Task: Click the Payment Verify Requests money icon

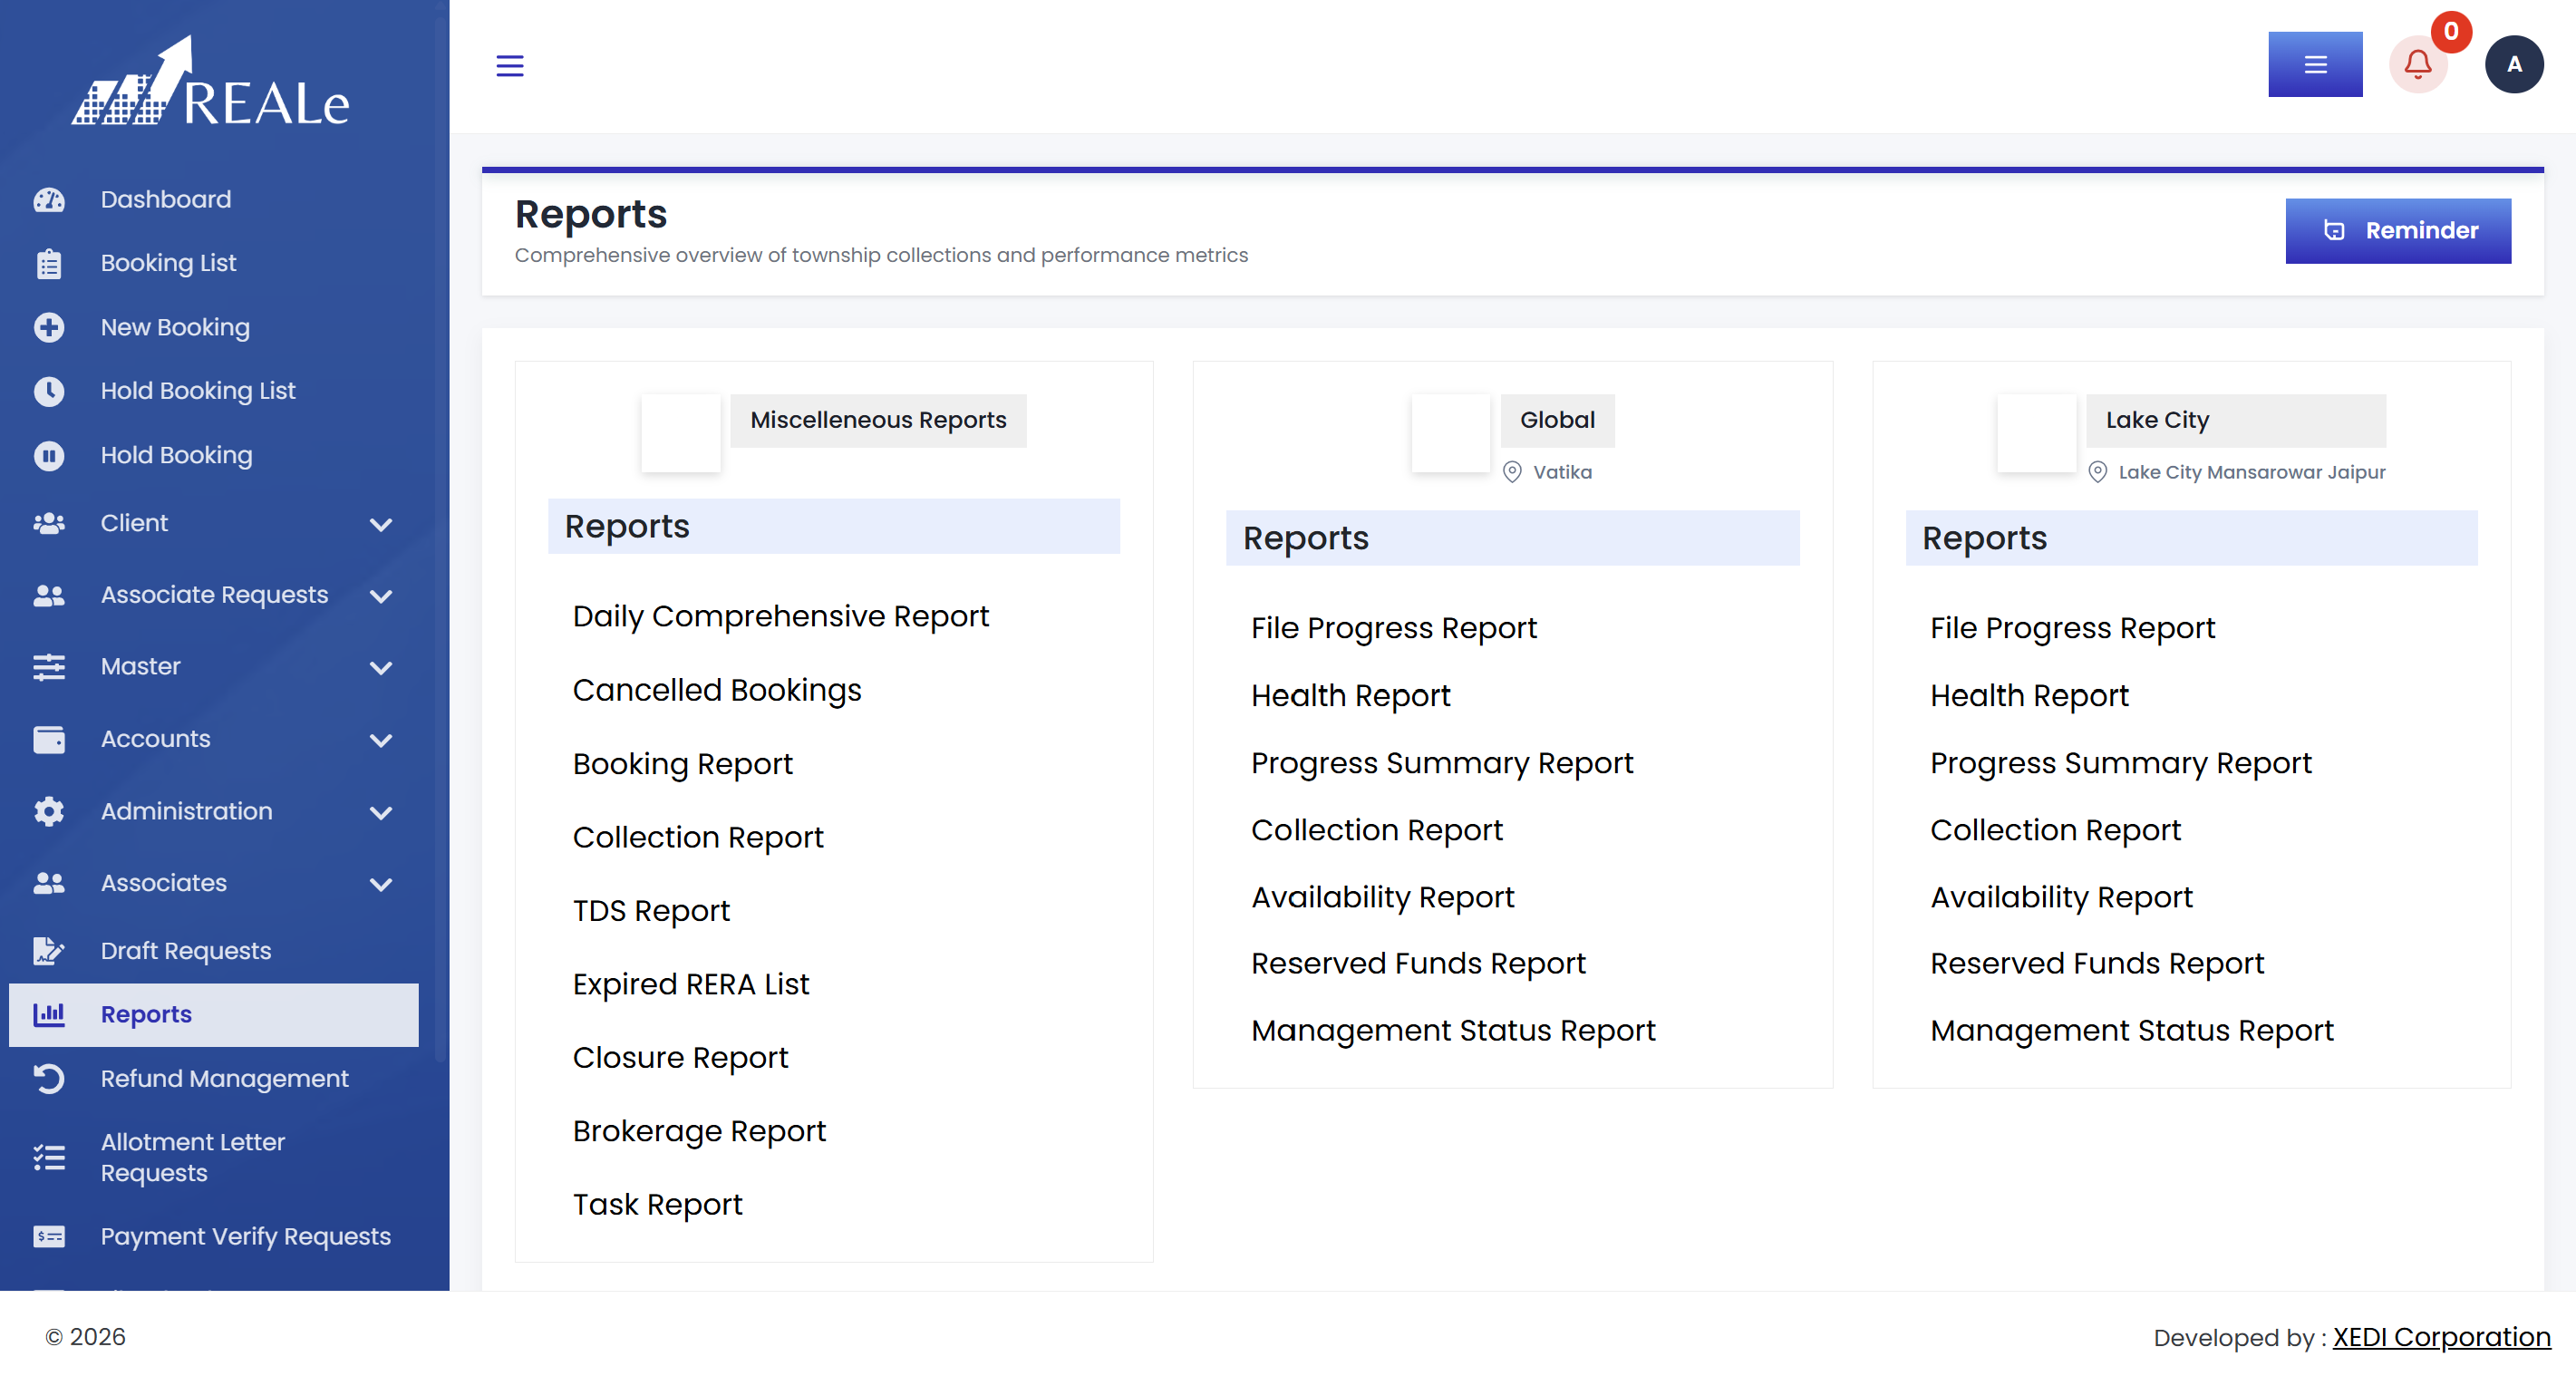Action: 49,1238
